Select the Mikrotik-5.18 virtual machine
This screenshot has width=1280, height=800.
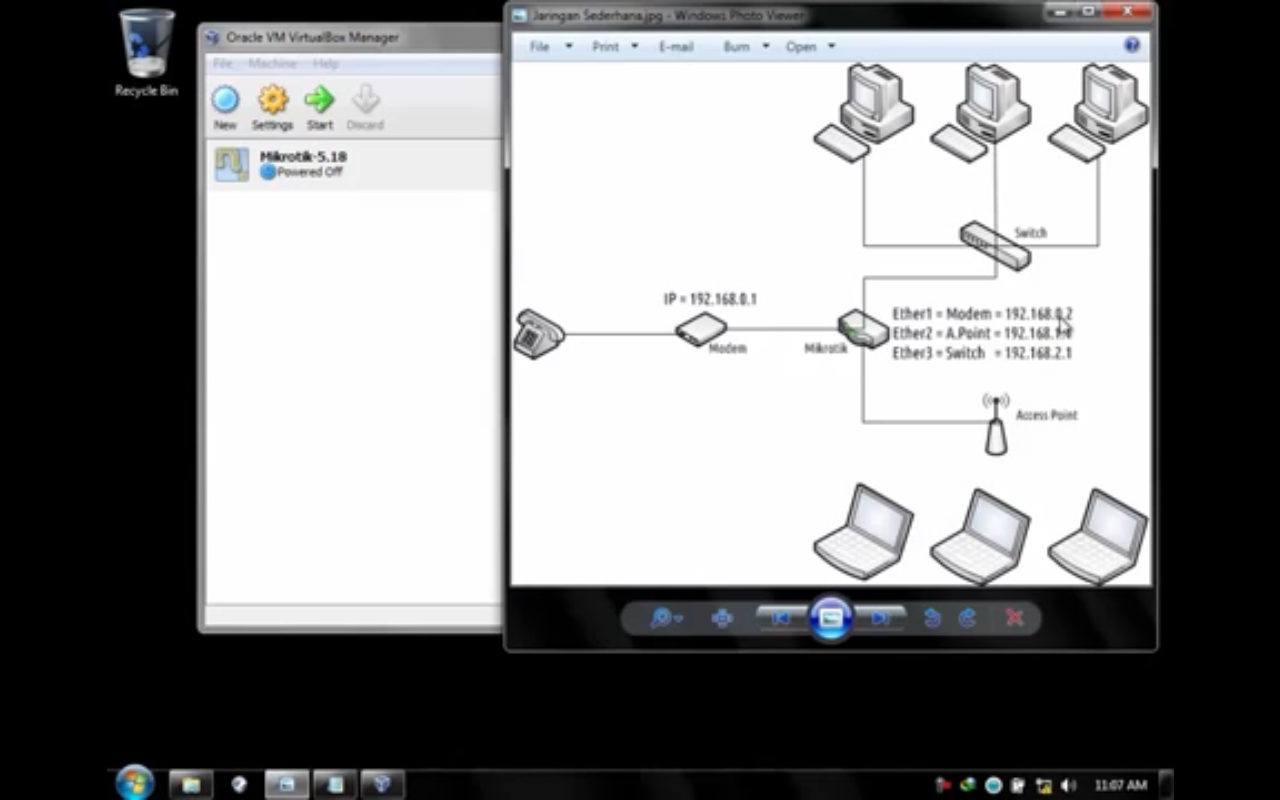(x=352, y=164)
